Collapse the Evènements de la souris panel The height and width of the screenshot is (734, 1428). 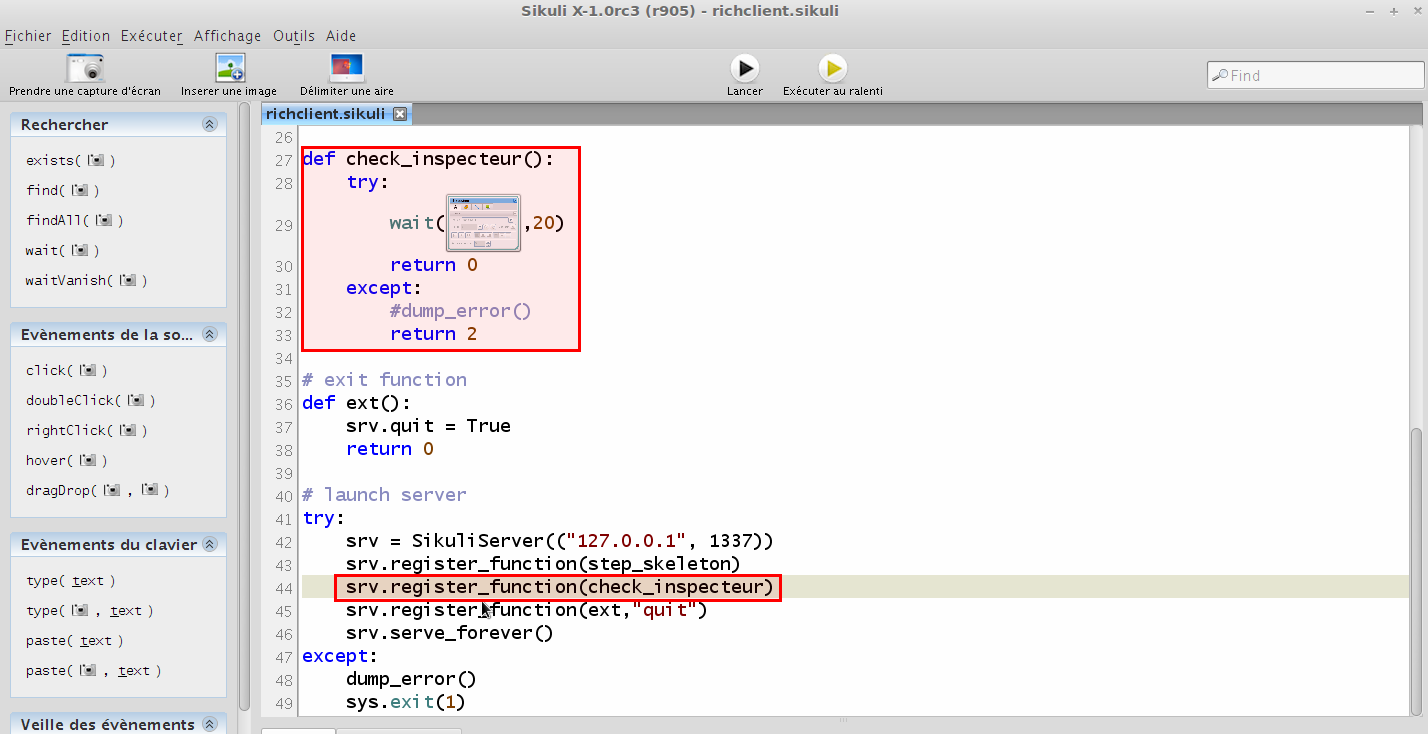point(209,335)
